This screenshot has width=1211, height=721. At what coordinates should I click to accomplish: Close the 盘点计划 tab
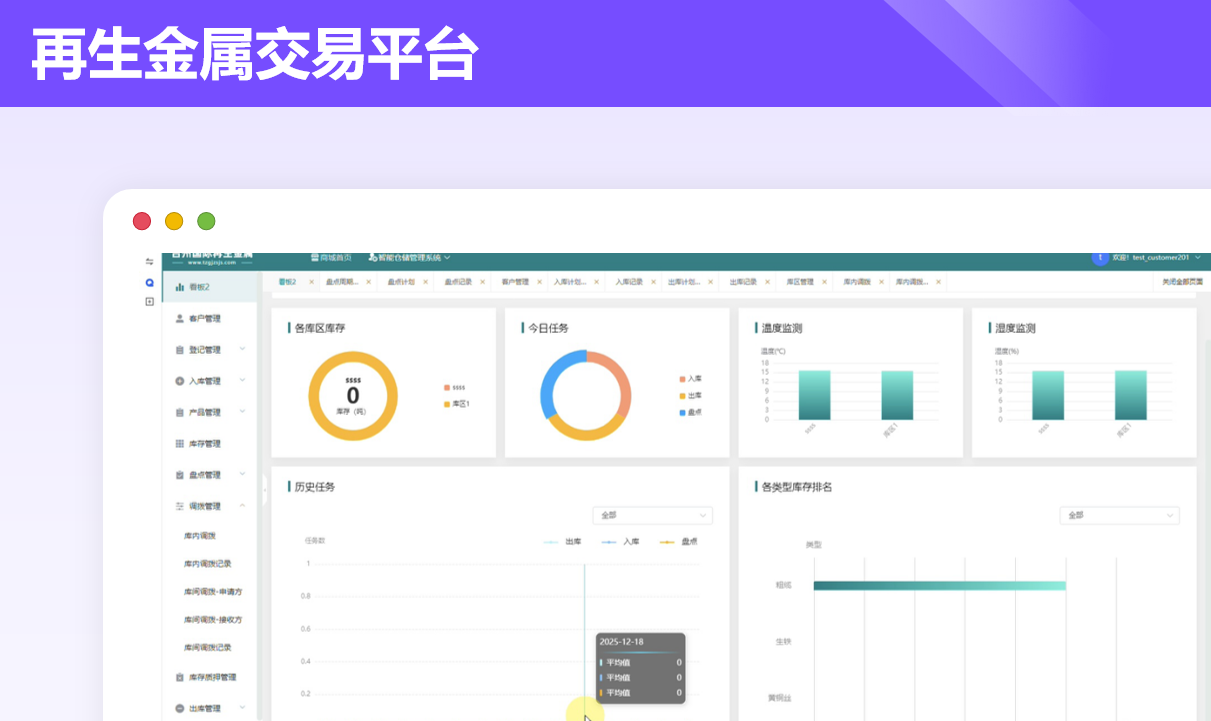pyautogui.click(x=426, y=282)
